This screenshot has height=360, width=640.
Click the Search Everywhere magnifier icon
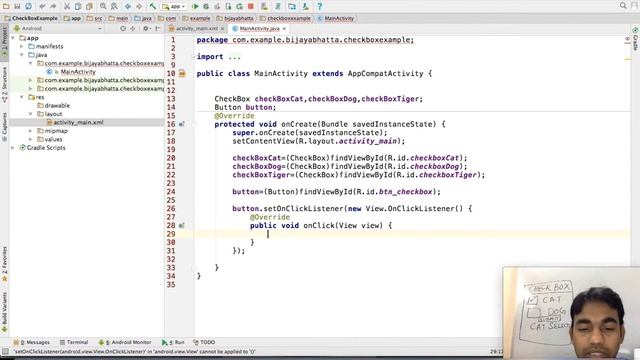[623, 5]
